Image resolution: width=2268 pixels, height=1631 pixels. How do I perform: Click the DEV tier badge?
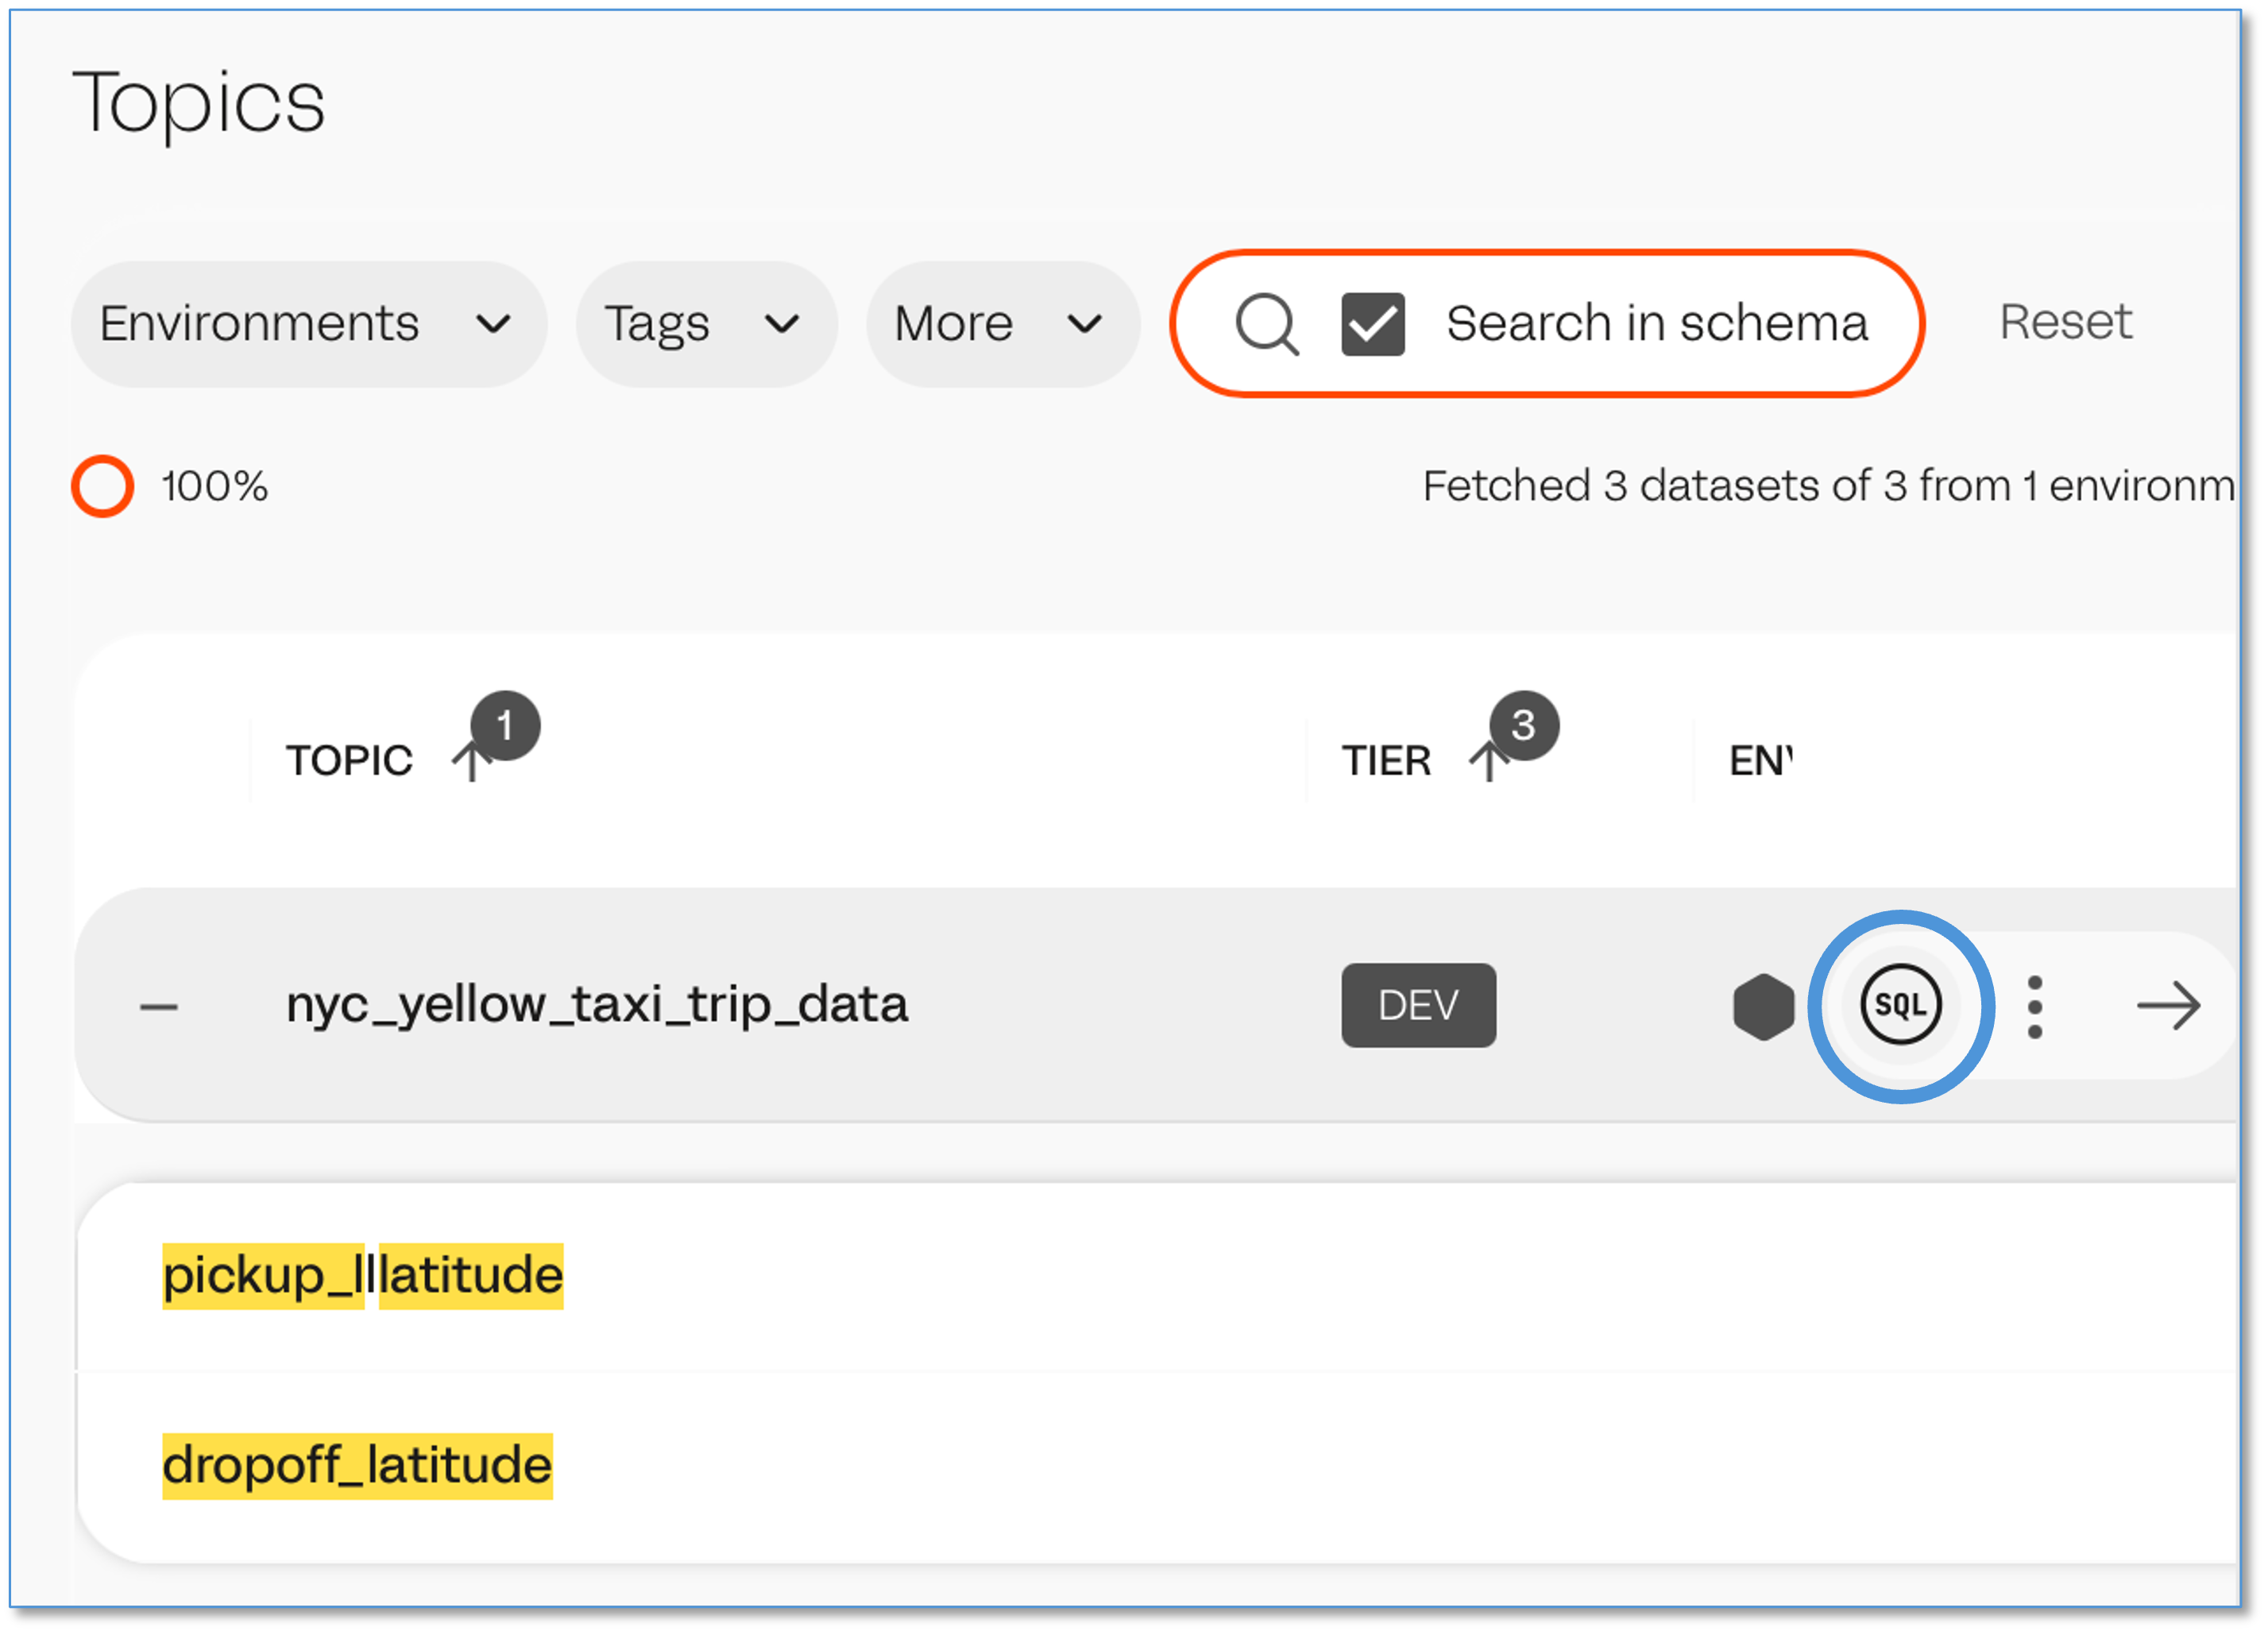[x=1418, y=1005]
